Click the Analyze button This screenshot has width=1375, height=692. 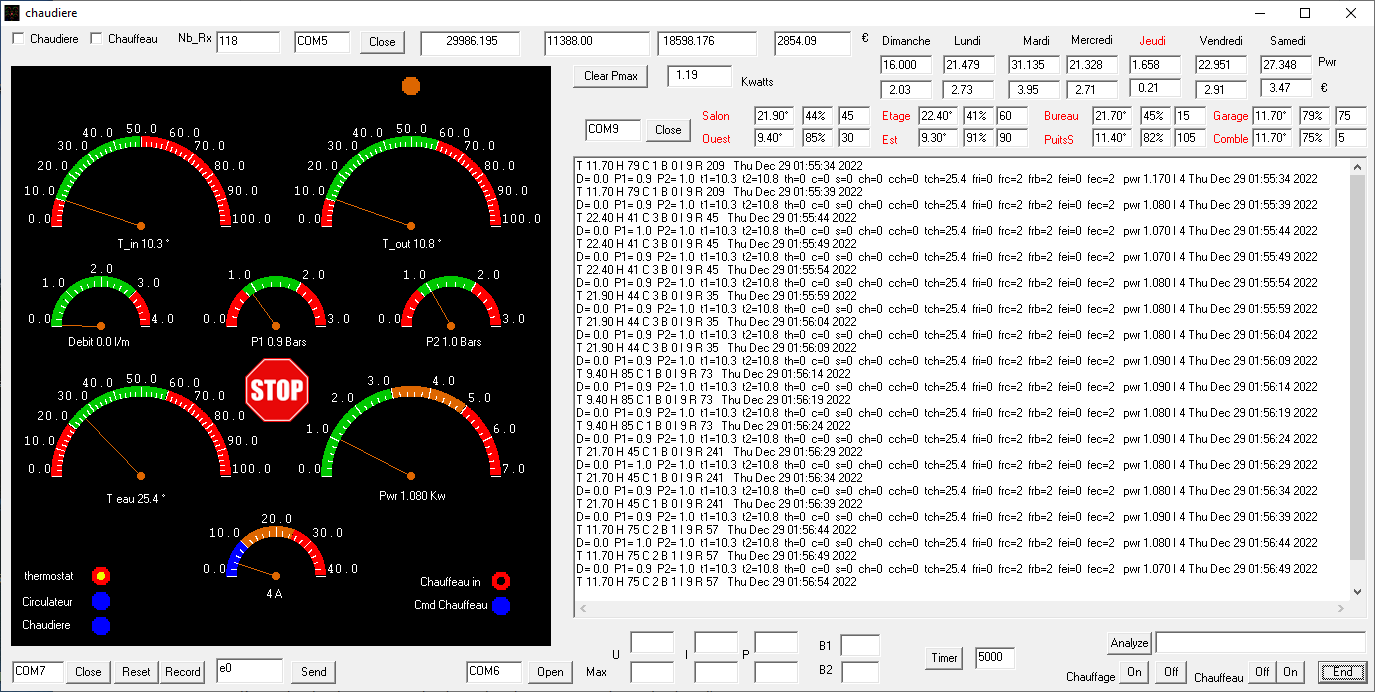tap(1129, 643)
